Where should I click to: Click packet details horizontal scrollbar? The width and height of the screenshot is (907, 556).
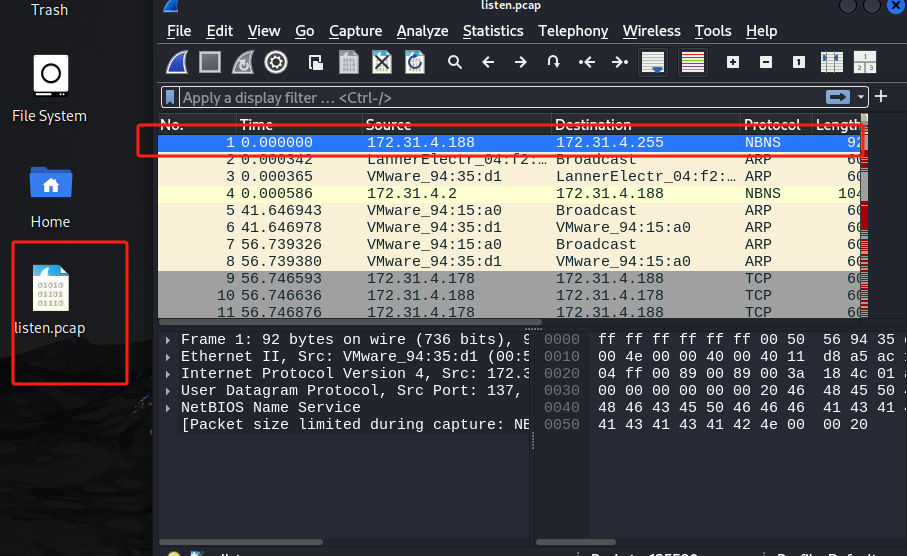[241, 542]
